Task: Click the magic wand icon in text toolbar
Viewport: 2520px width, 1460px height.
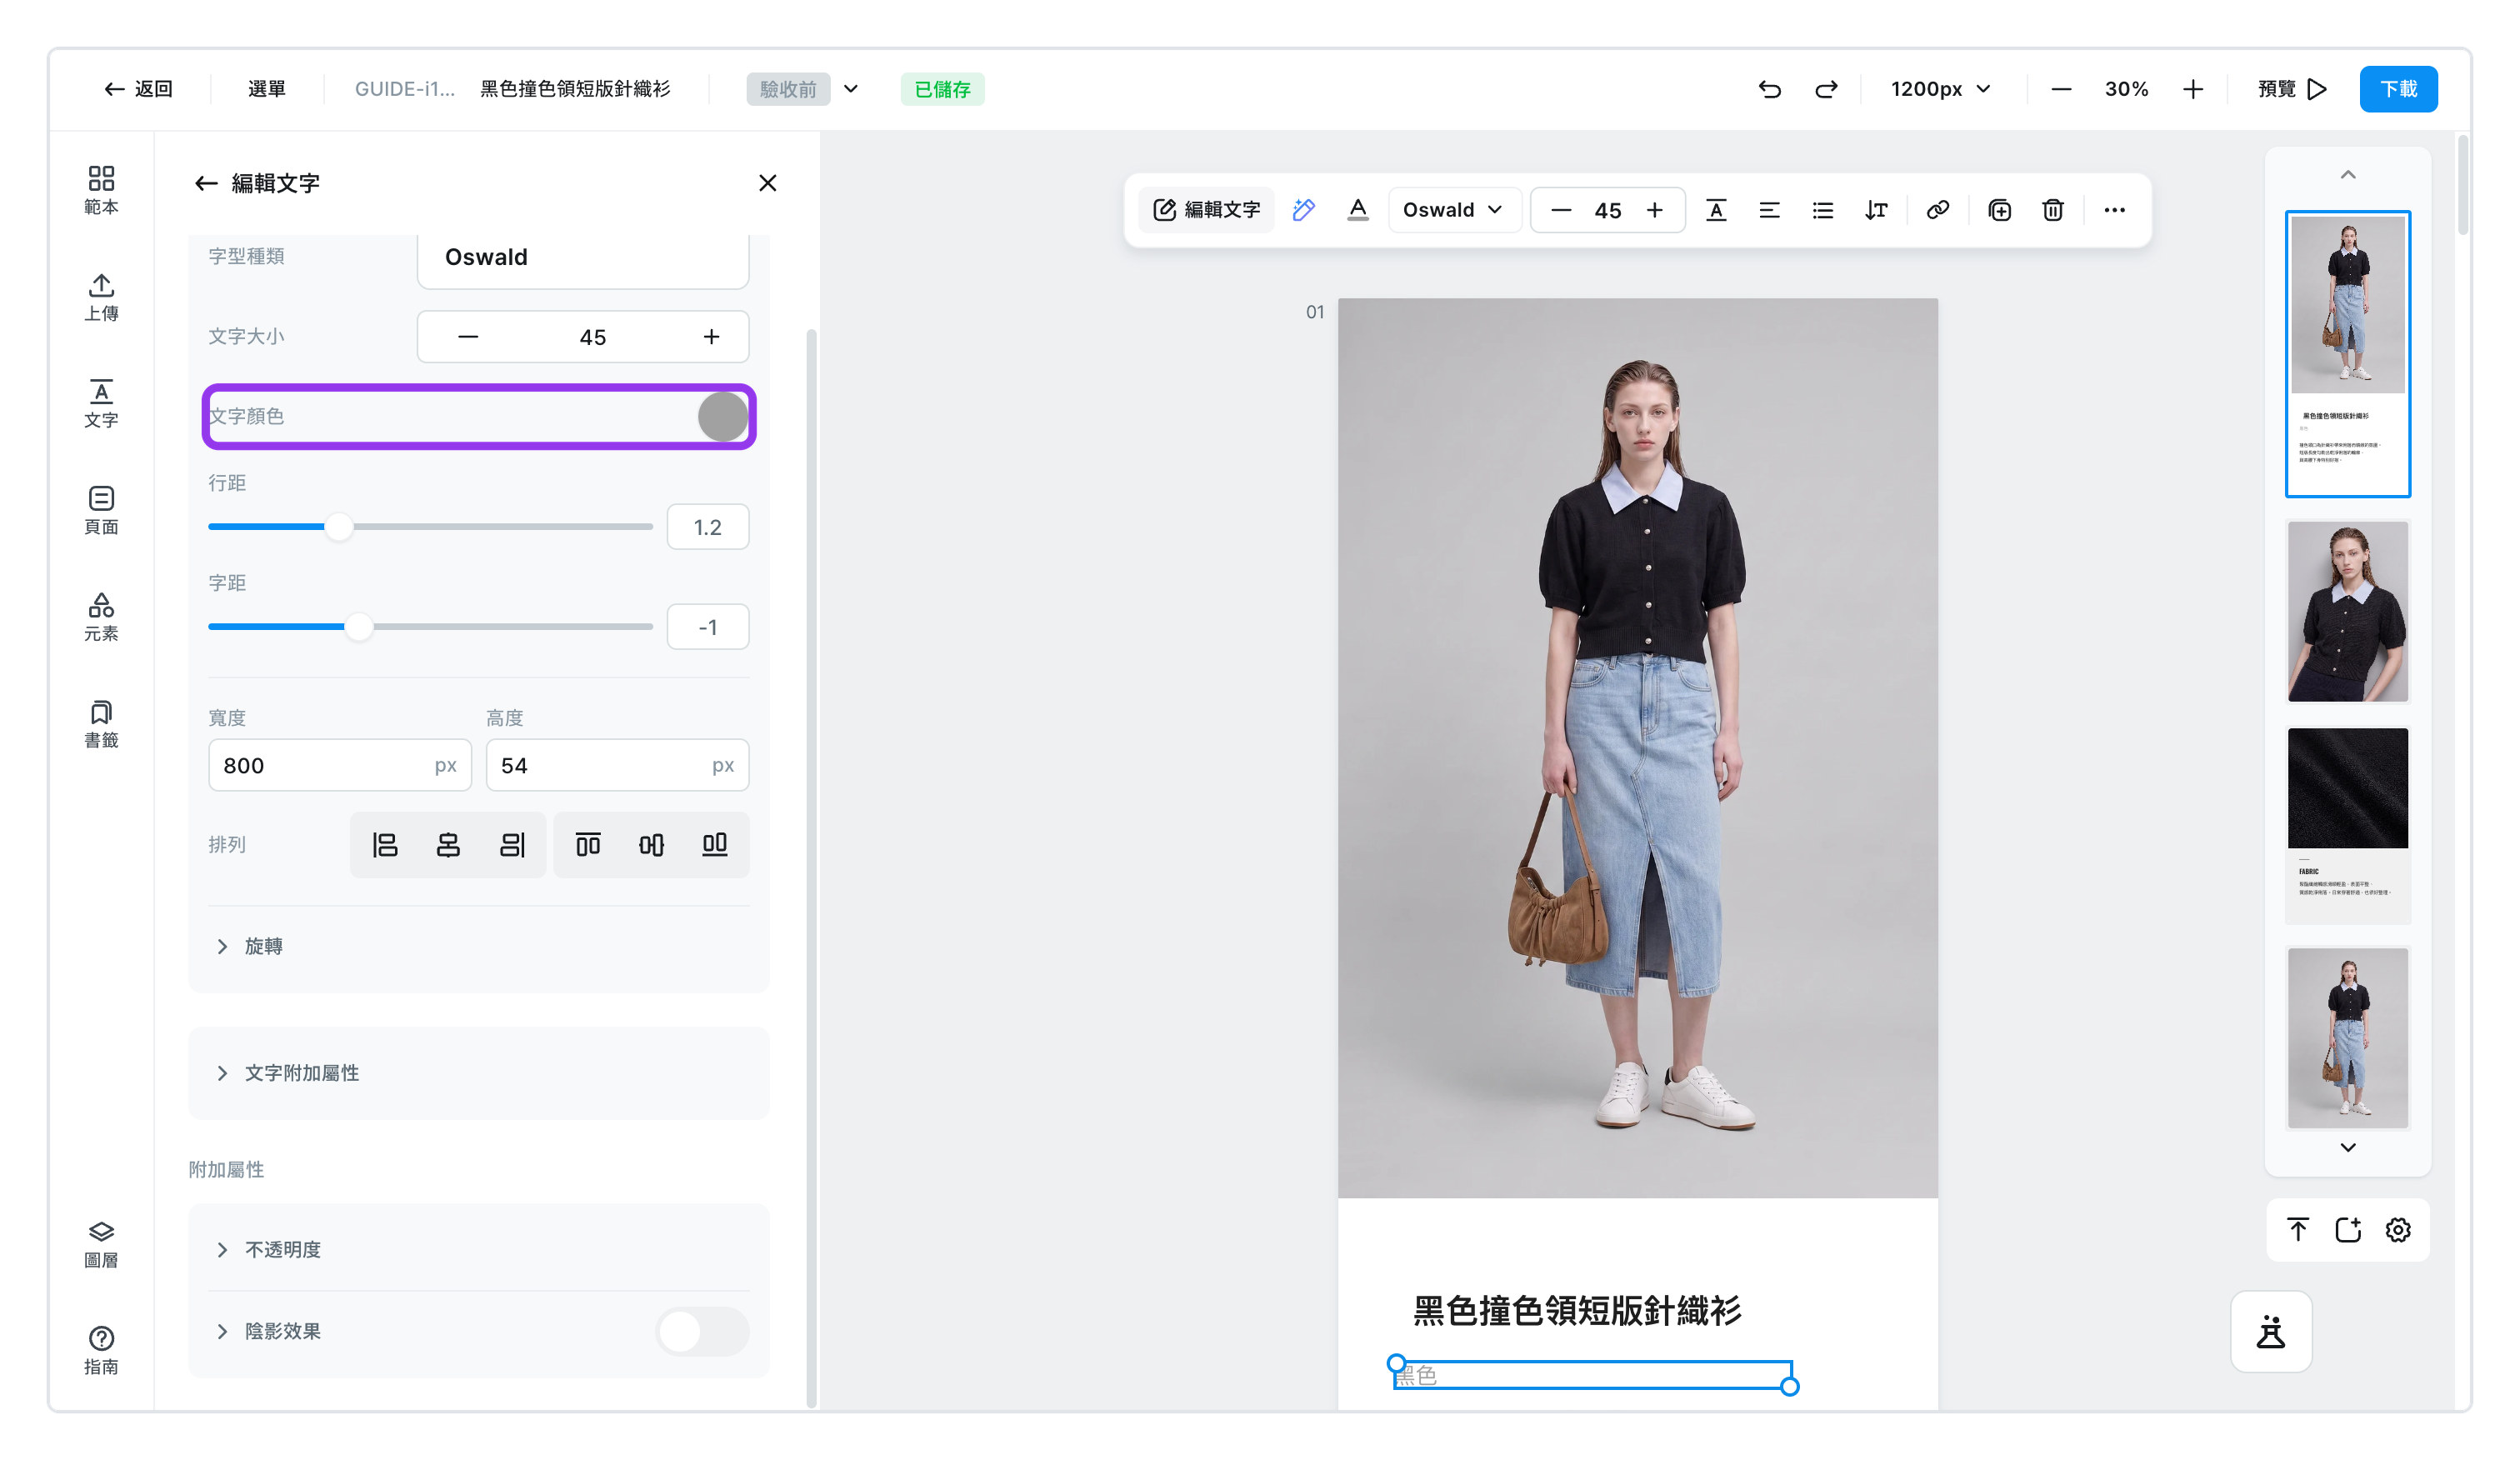Action: pyautogui.click(x=1303, y=210)
